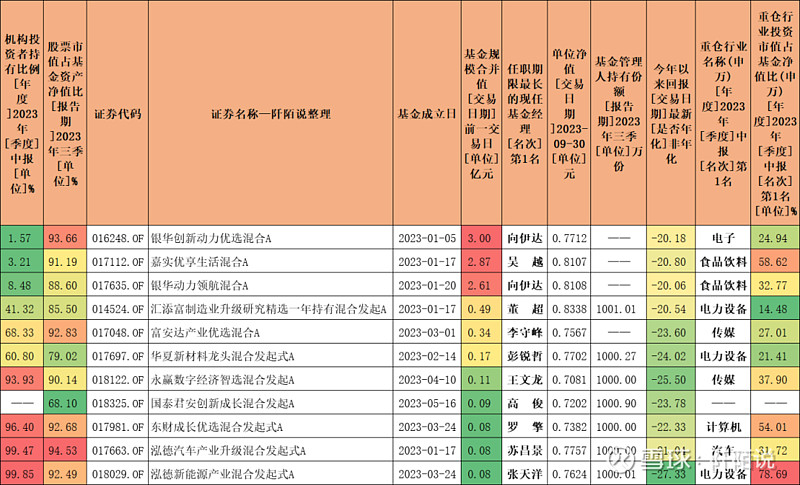Select inception date 2023-03-01
The height and width of the screenshot is (485, 800).
pyautogui.click(x=427, y=333)
